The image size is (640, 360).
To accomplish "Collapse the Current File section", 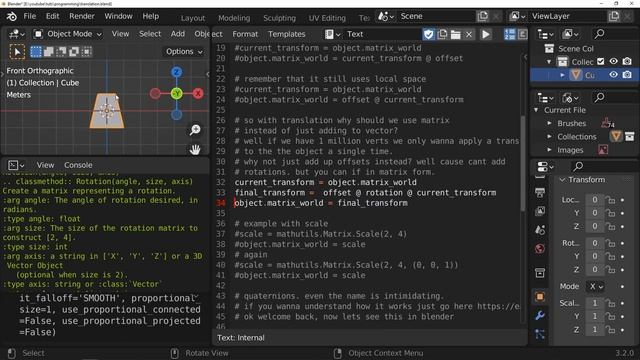I will [536, 110].
